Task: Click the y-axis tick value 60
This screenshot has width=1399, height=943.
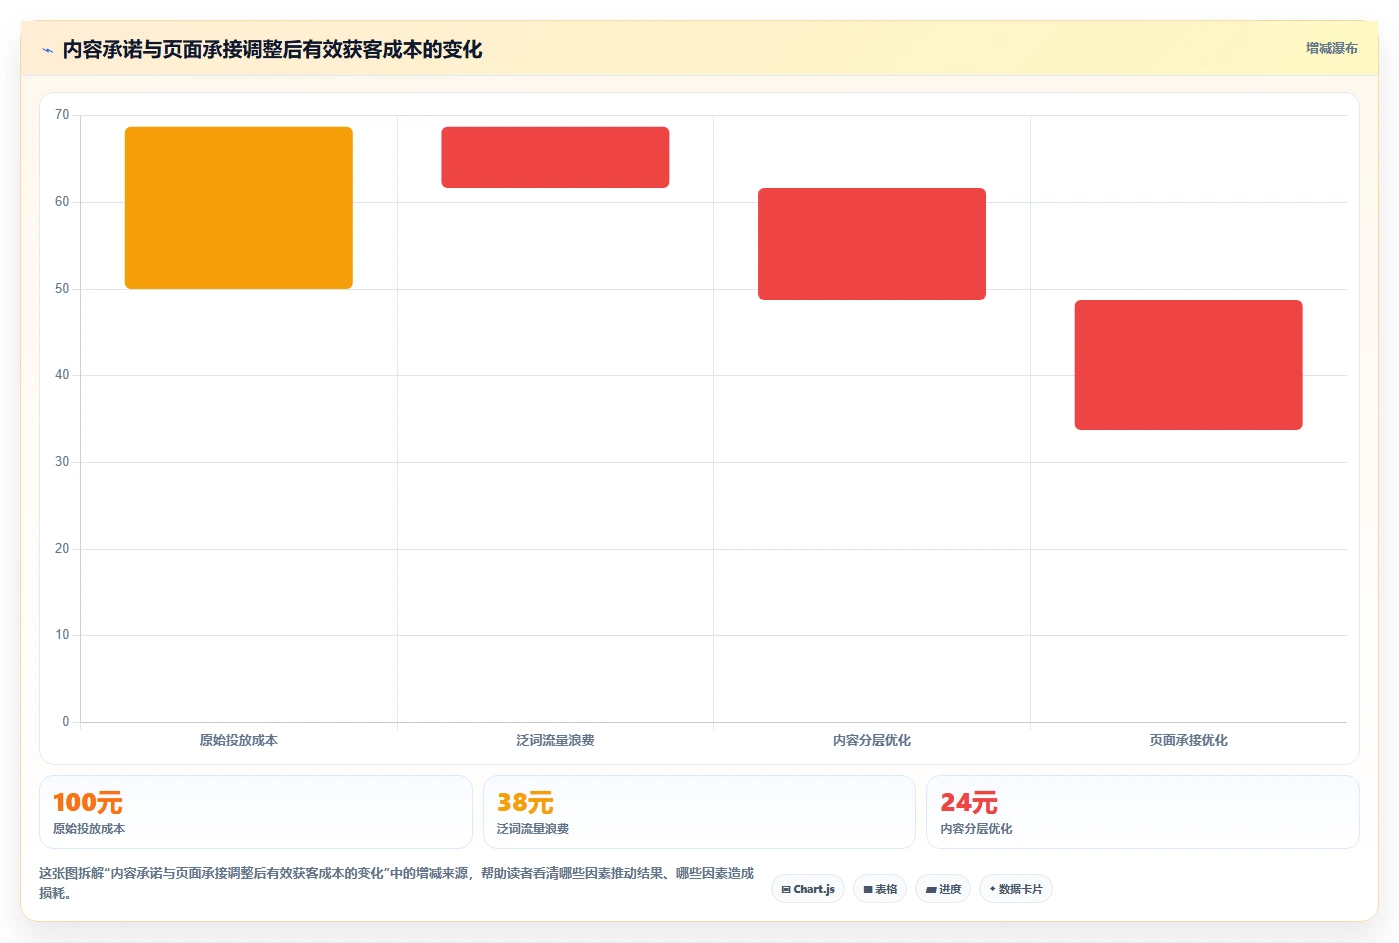Action: [62, 202]
